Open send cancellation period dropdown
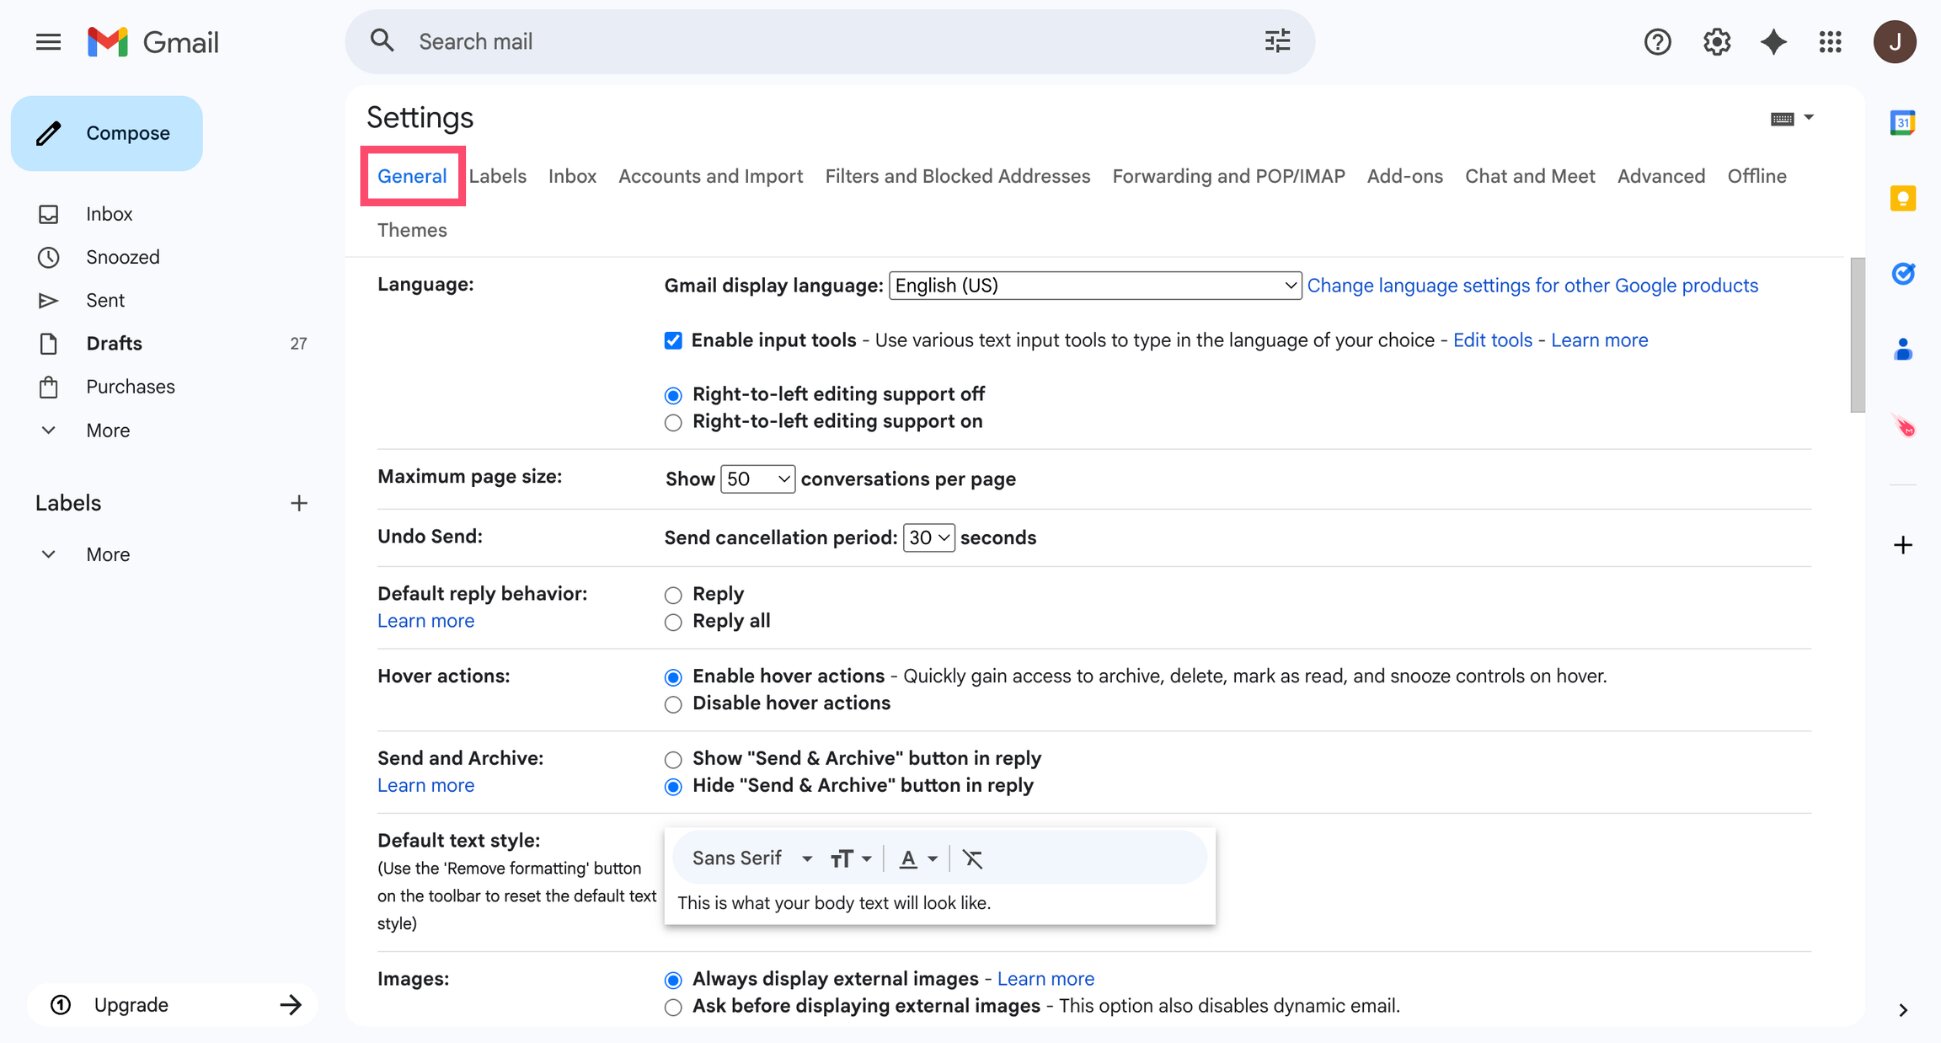 (x=928, y=538)
